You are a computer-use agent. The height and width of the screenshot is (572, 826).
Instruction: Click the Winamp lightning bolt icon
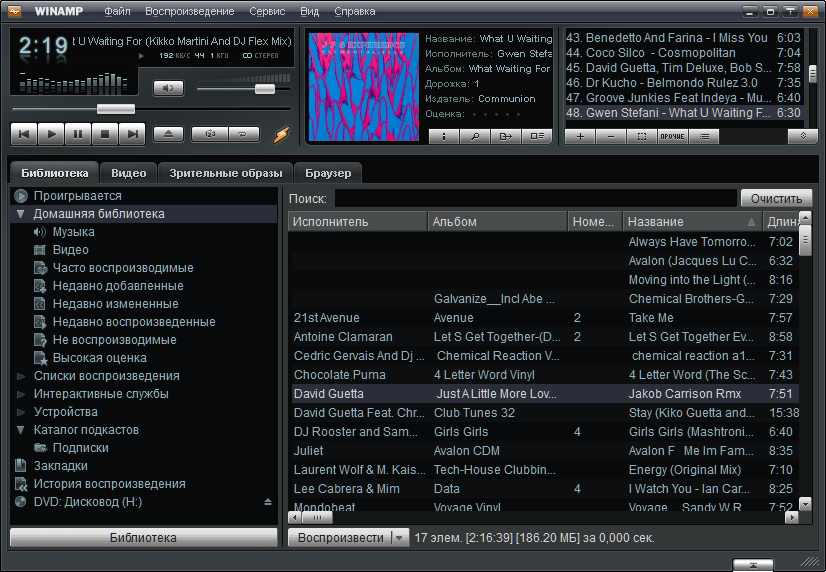281,134
